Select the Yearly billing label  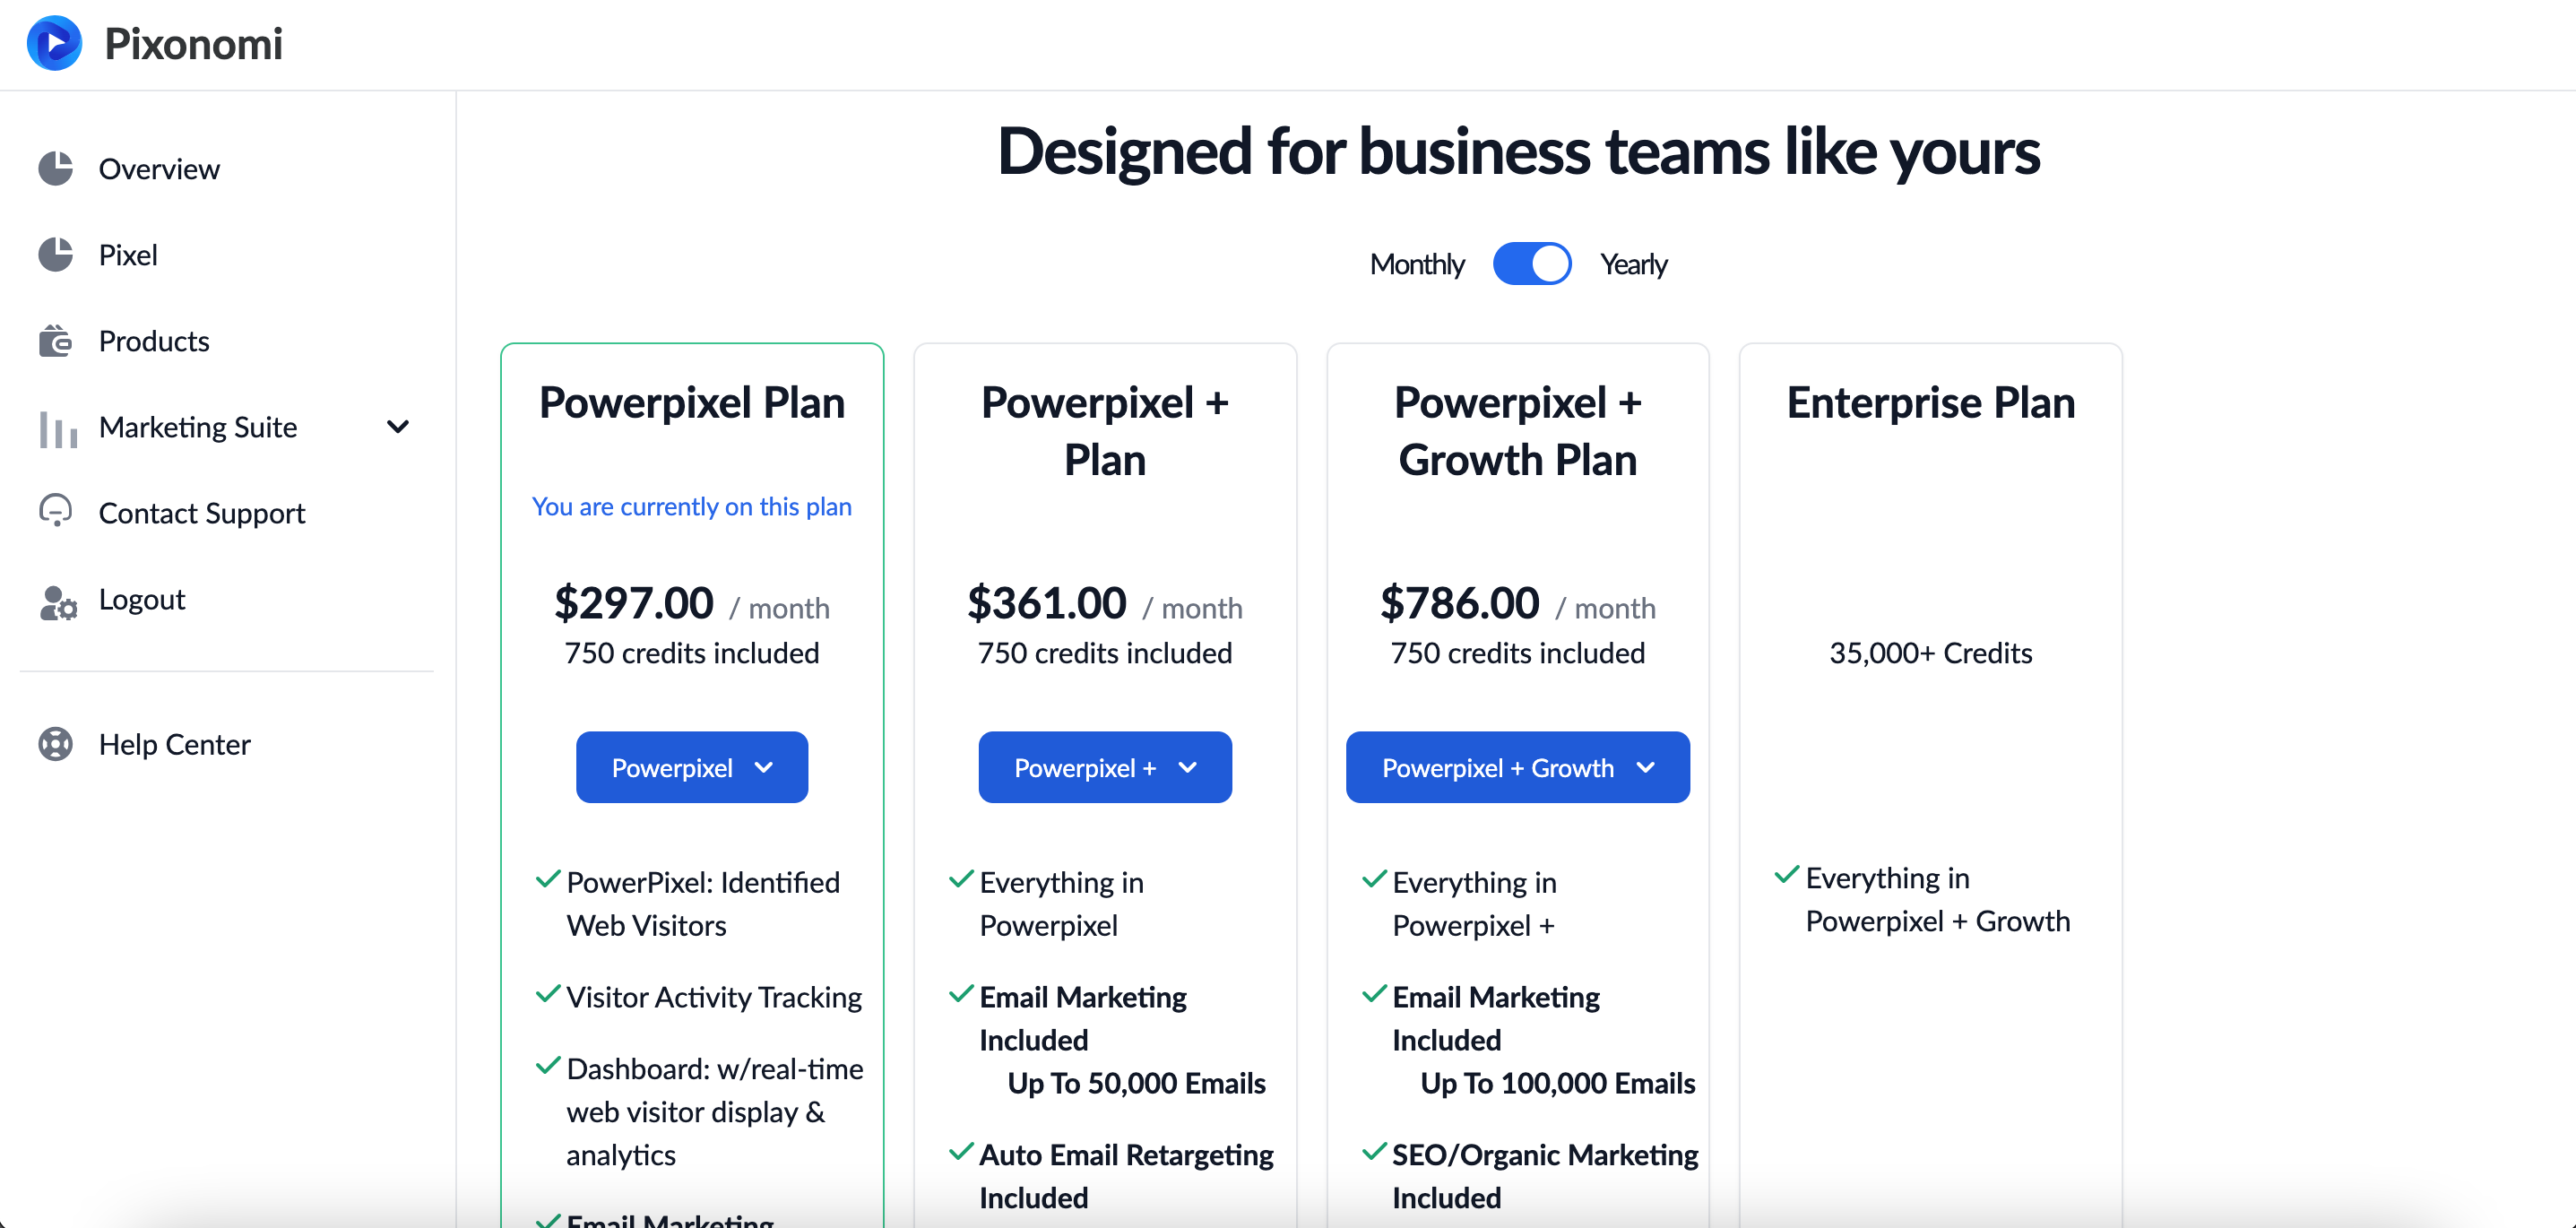click(1633, 264)
